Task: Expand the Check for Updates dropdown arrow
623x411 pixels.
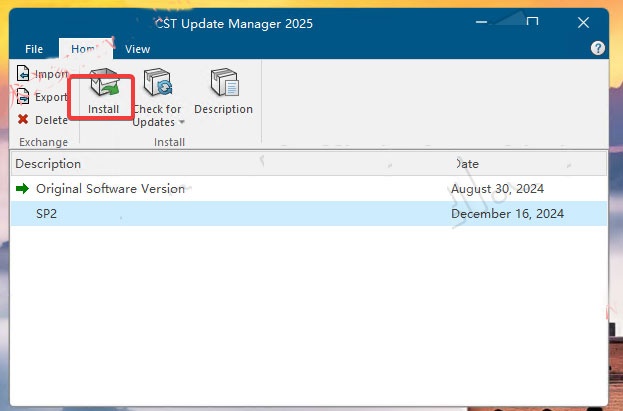Action: click(x=182, y=122)
